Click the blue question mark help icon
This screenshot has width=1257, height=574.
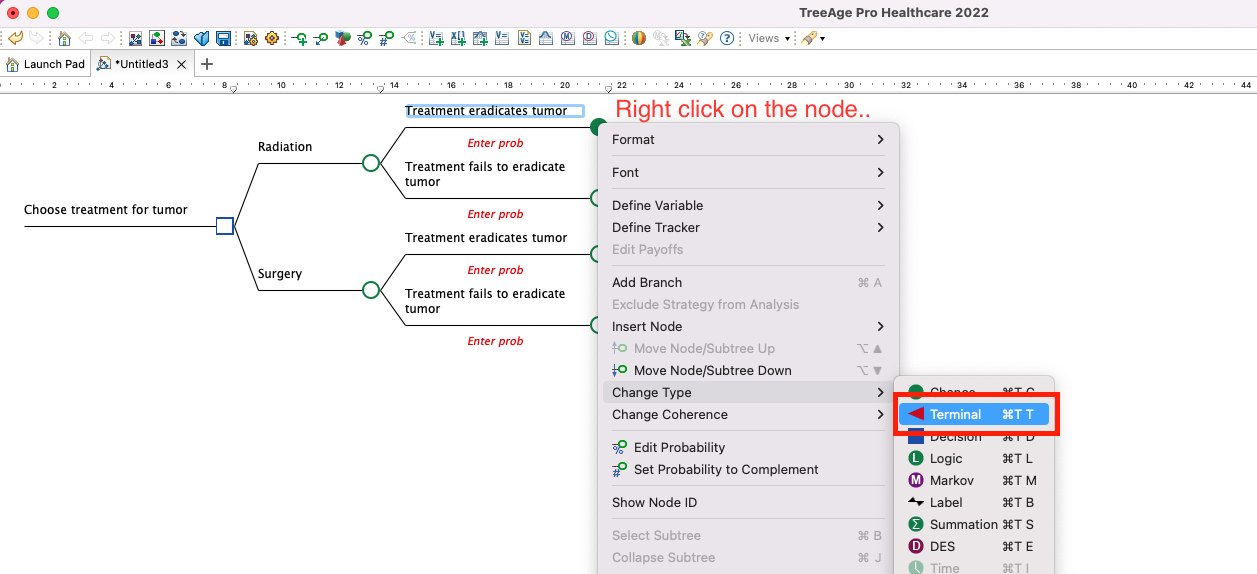coord(727,39)
